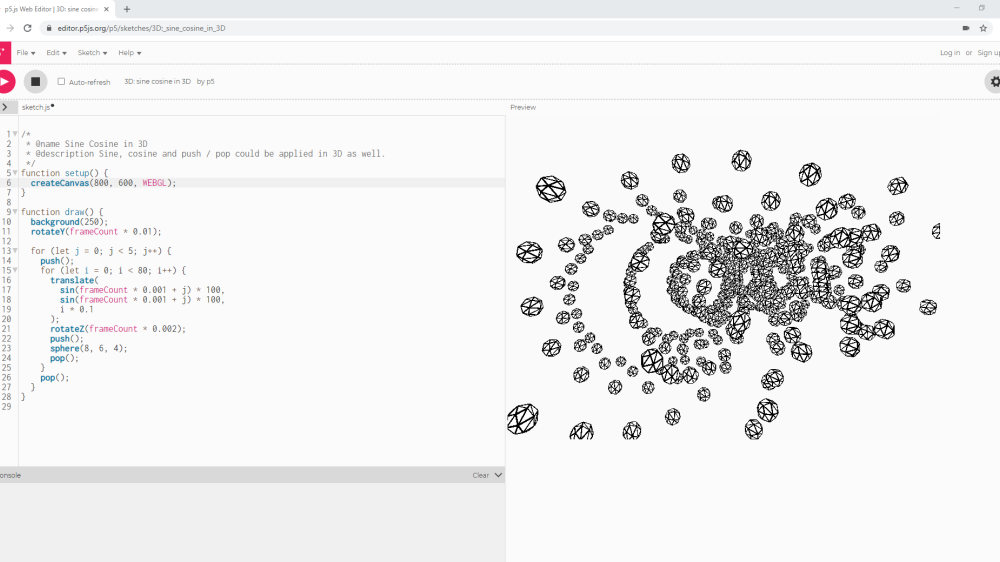The image size is (1000, 562).
Task: Enable the Auto-refresh checkbox
Action: (61, 82)
